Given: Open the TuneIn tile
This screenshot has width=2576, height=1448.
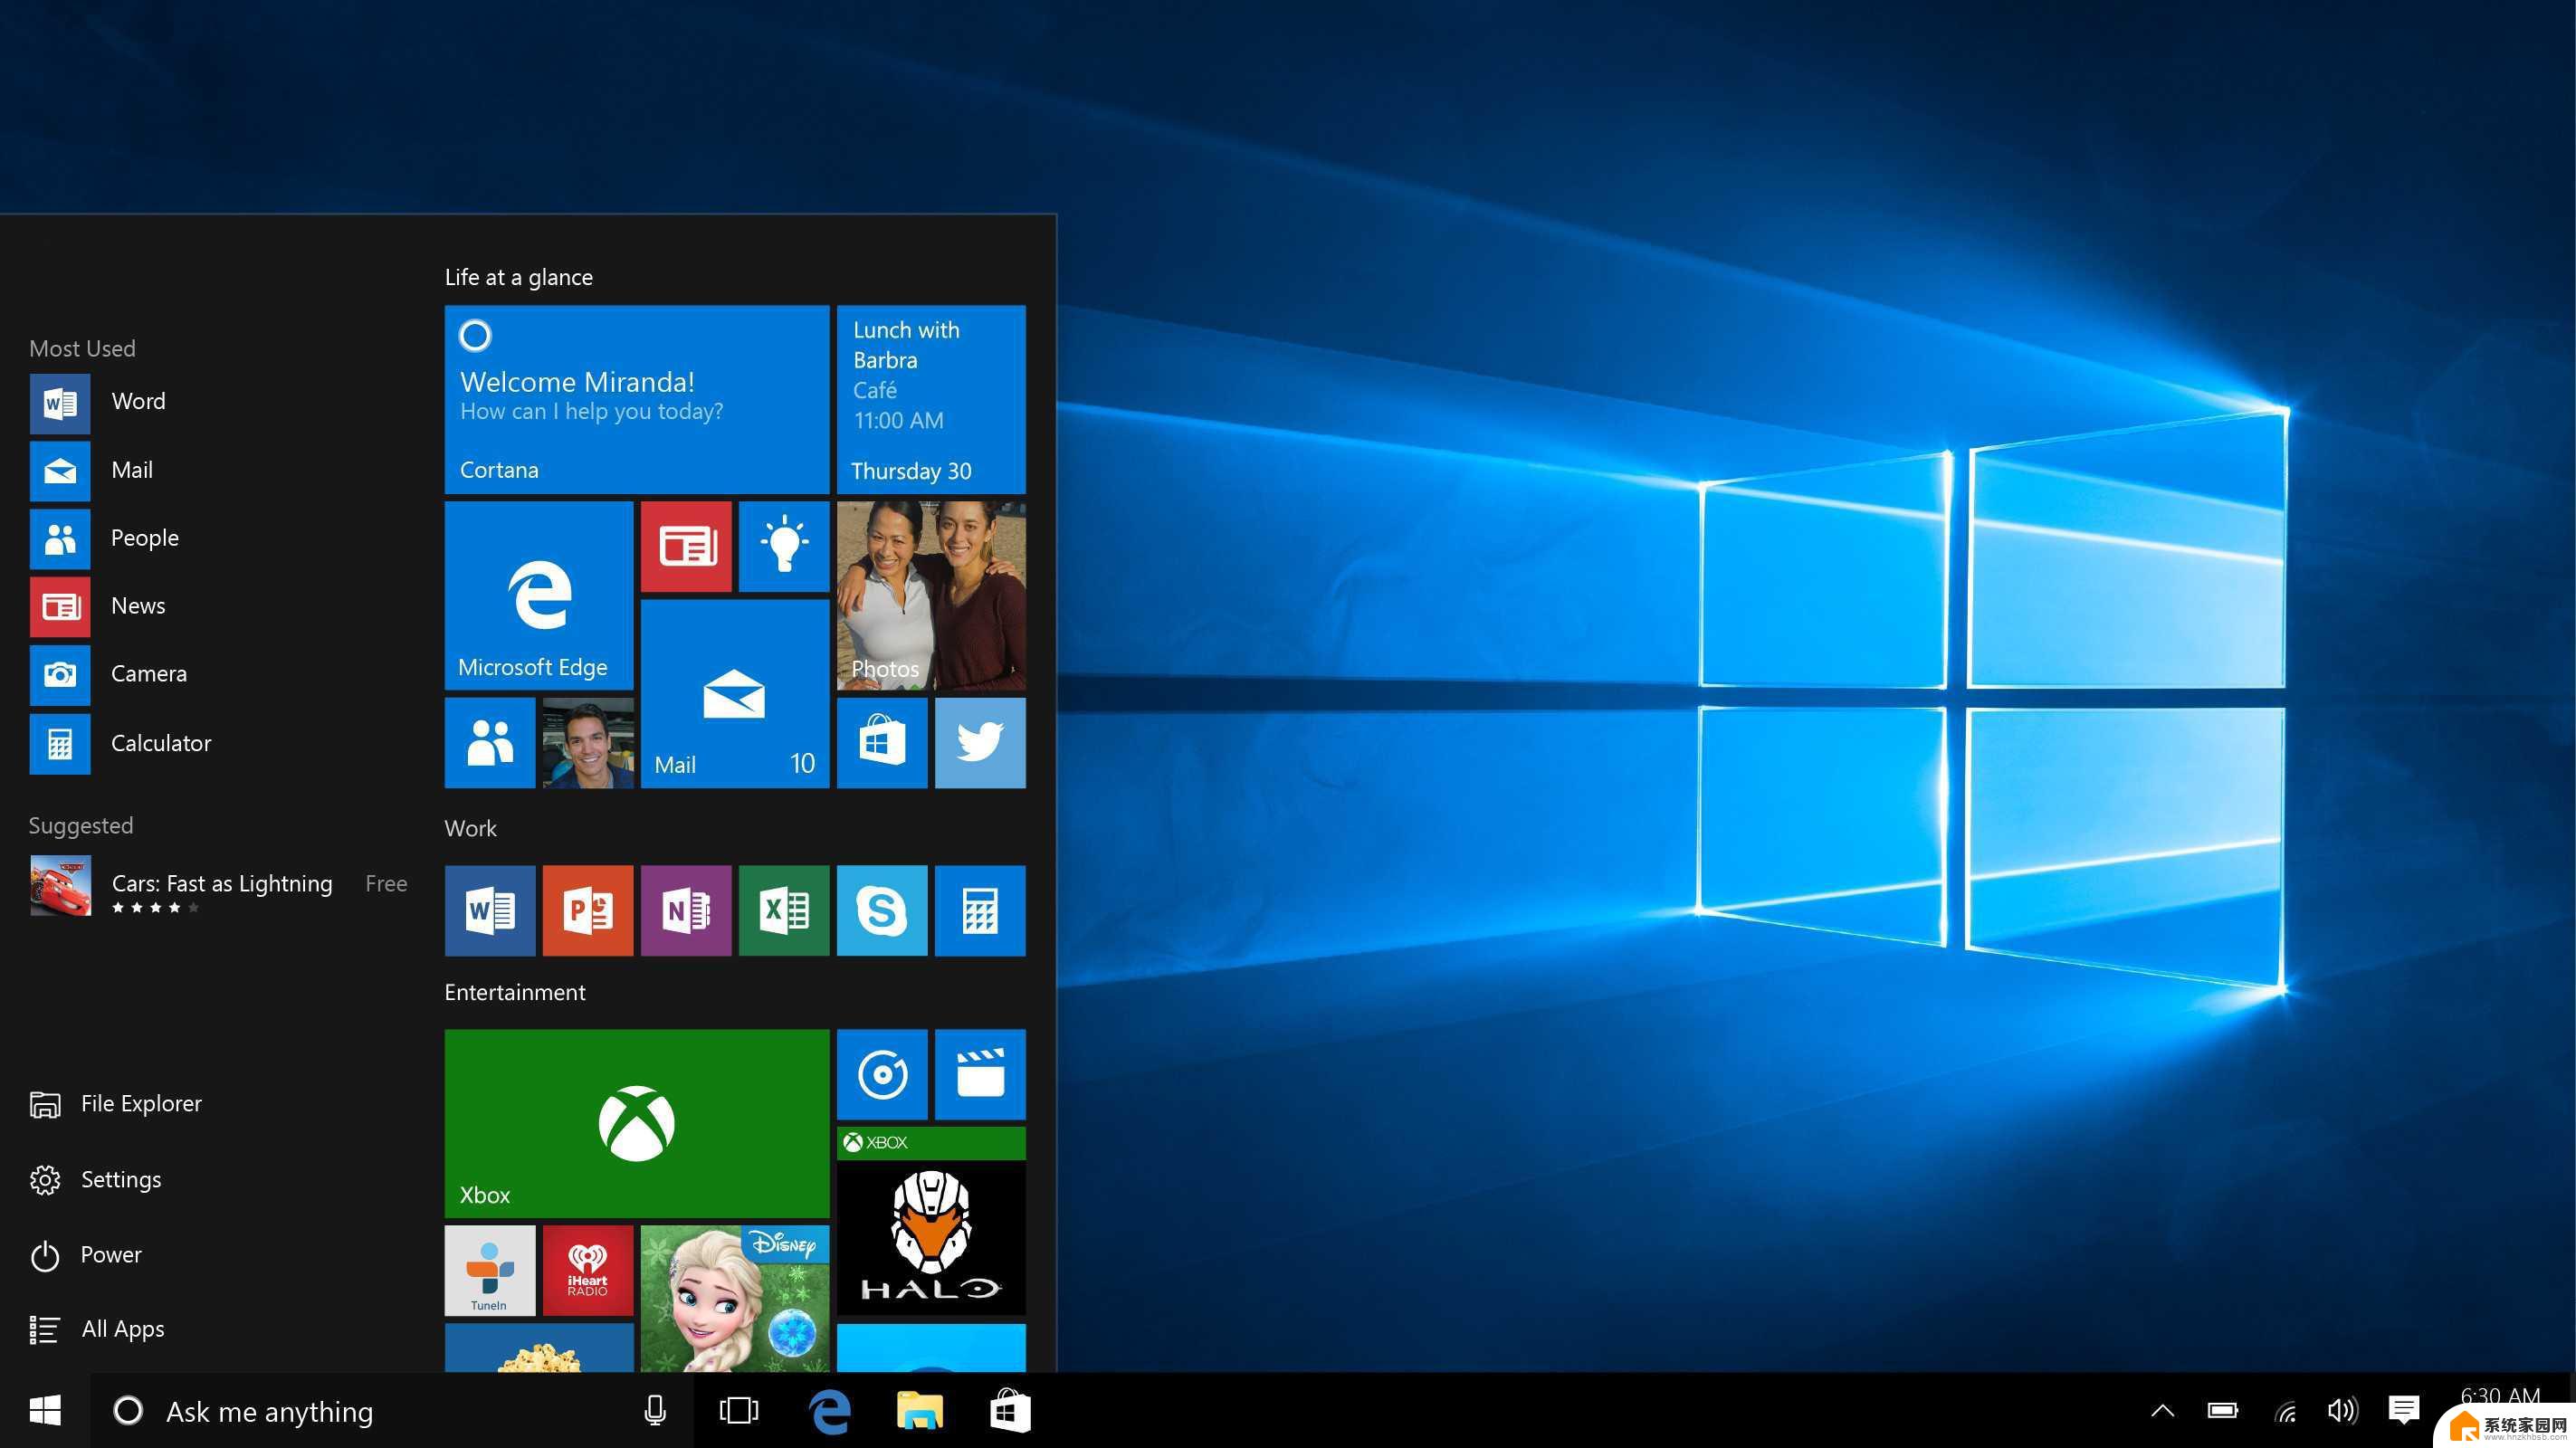Looking at the screenshot, I should [x=490, y=1271].
